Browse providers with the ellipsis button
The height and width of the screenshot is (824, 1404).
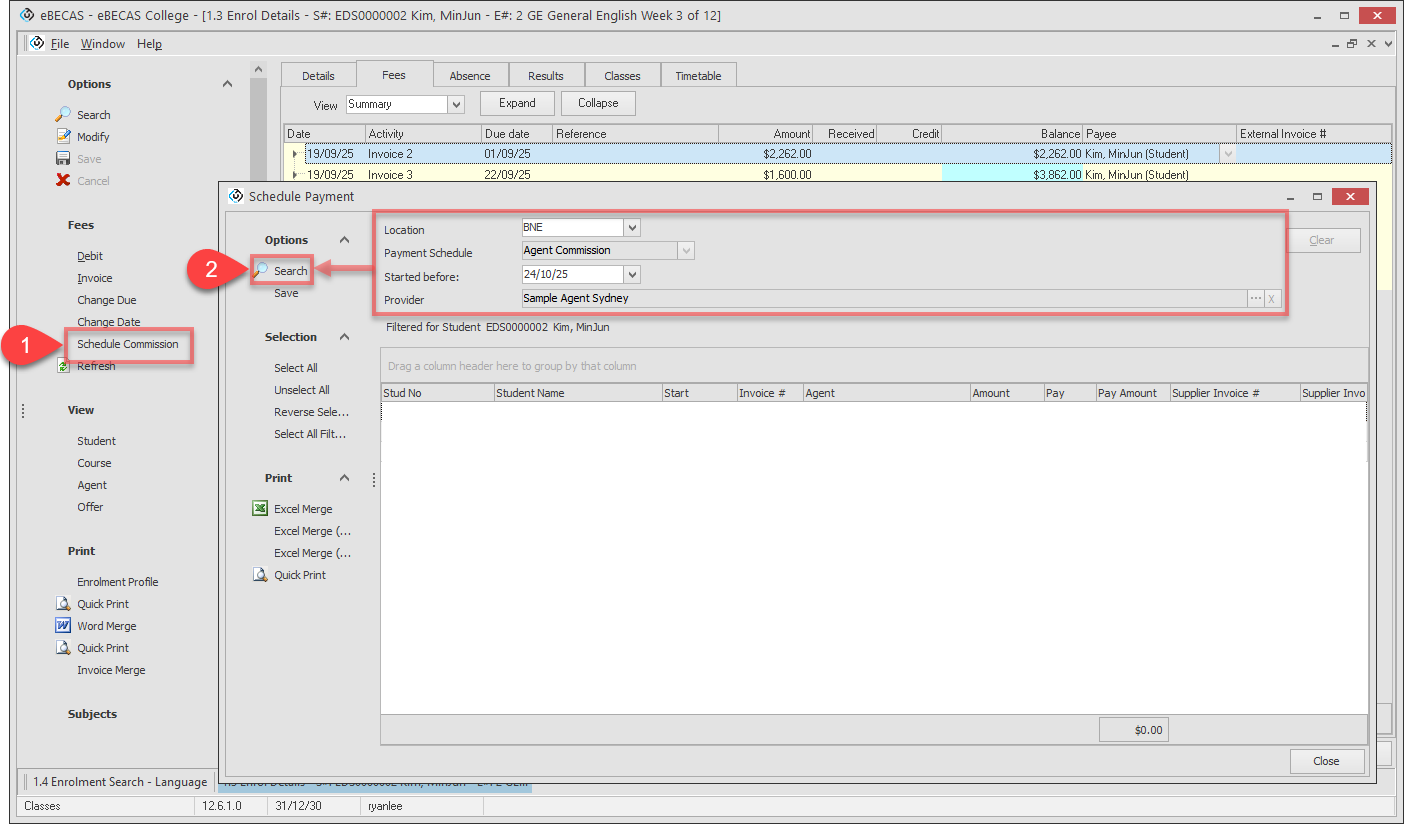coord(1255,299)
